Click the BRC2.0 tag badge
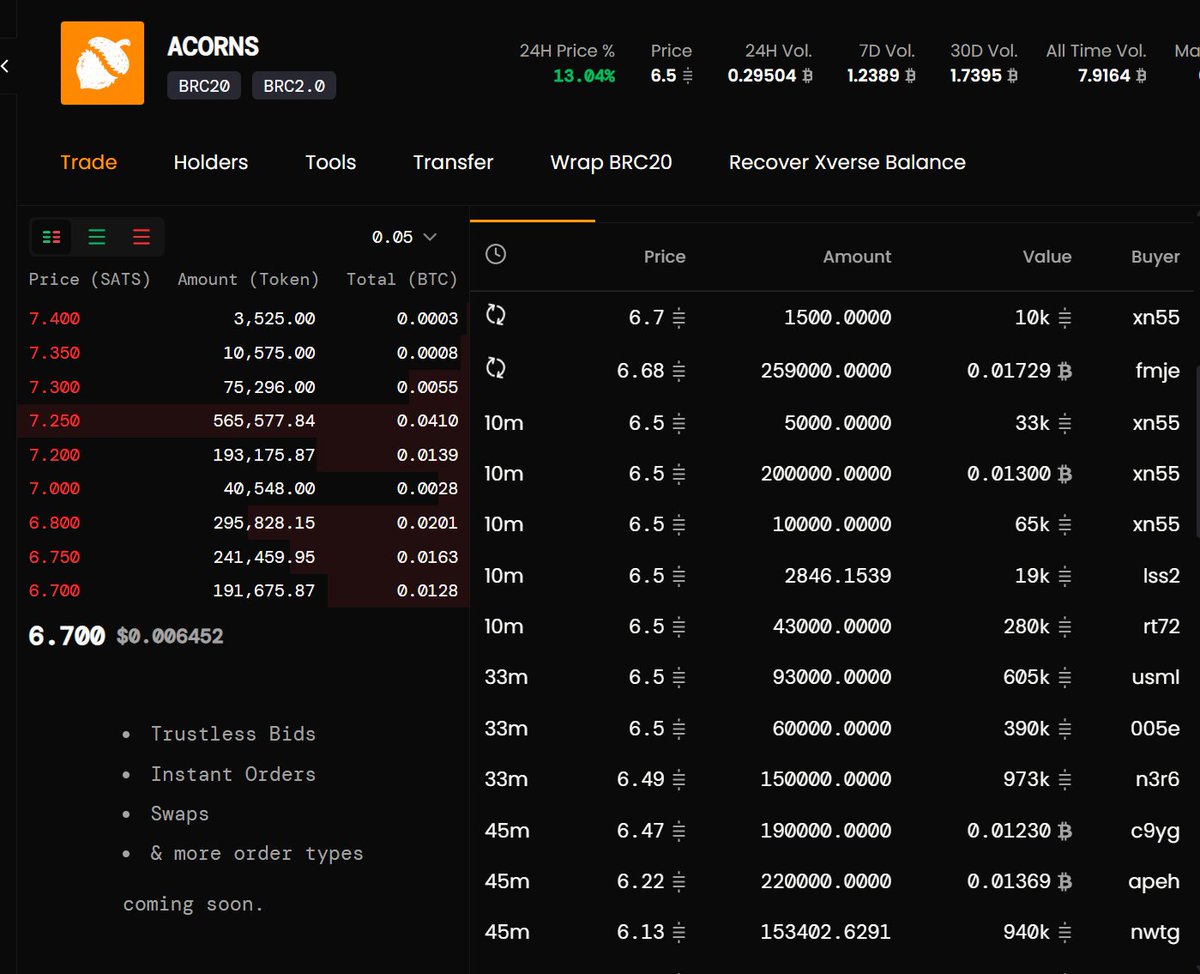 [x=294, y=86]
